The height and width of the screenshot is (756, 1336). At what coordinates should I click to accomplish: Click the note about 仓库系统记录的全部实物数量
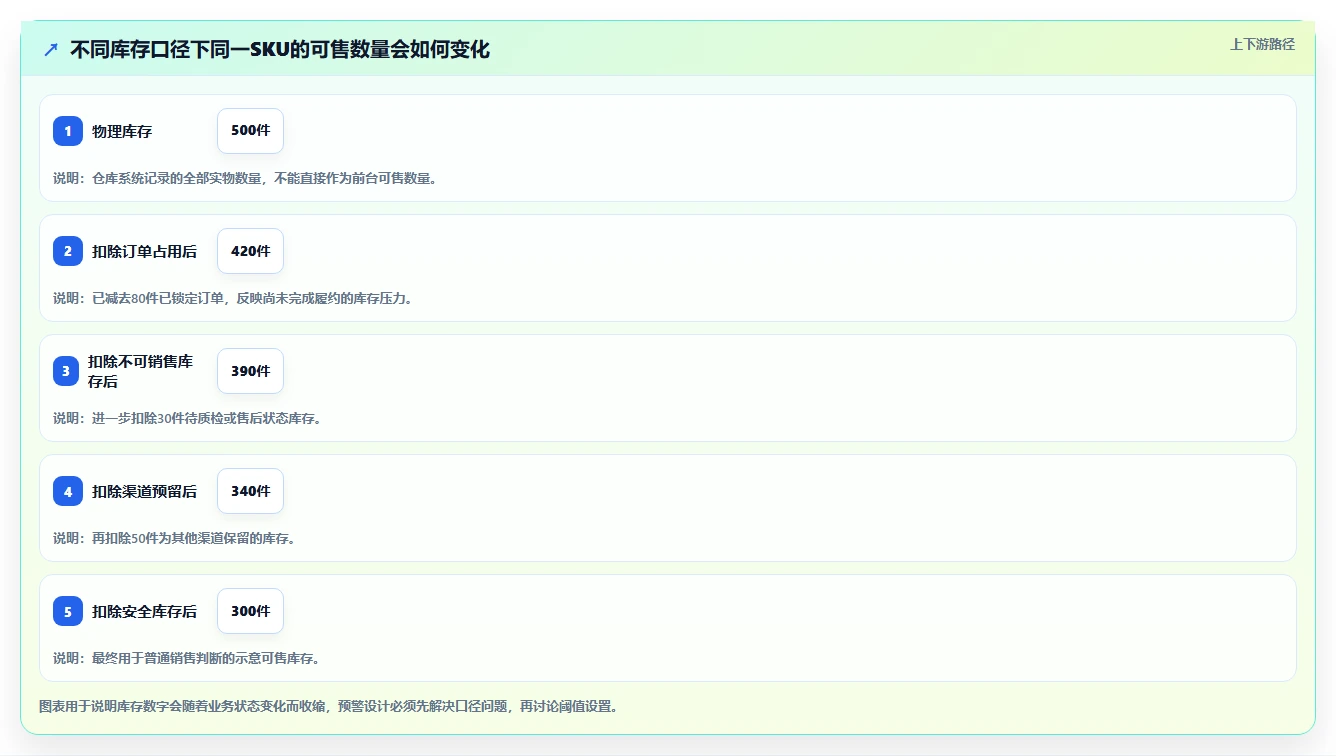click(245, 178)
